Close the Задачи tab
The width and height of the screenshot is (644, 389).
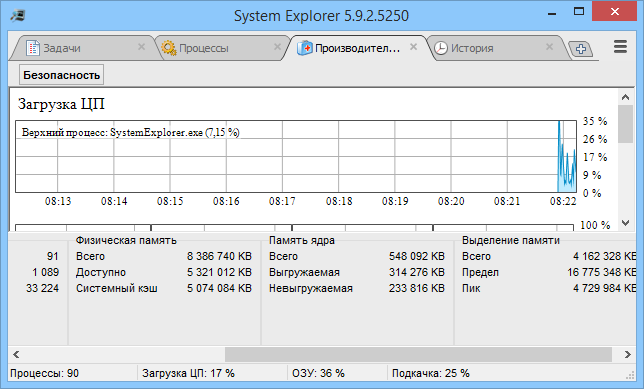141,47
